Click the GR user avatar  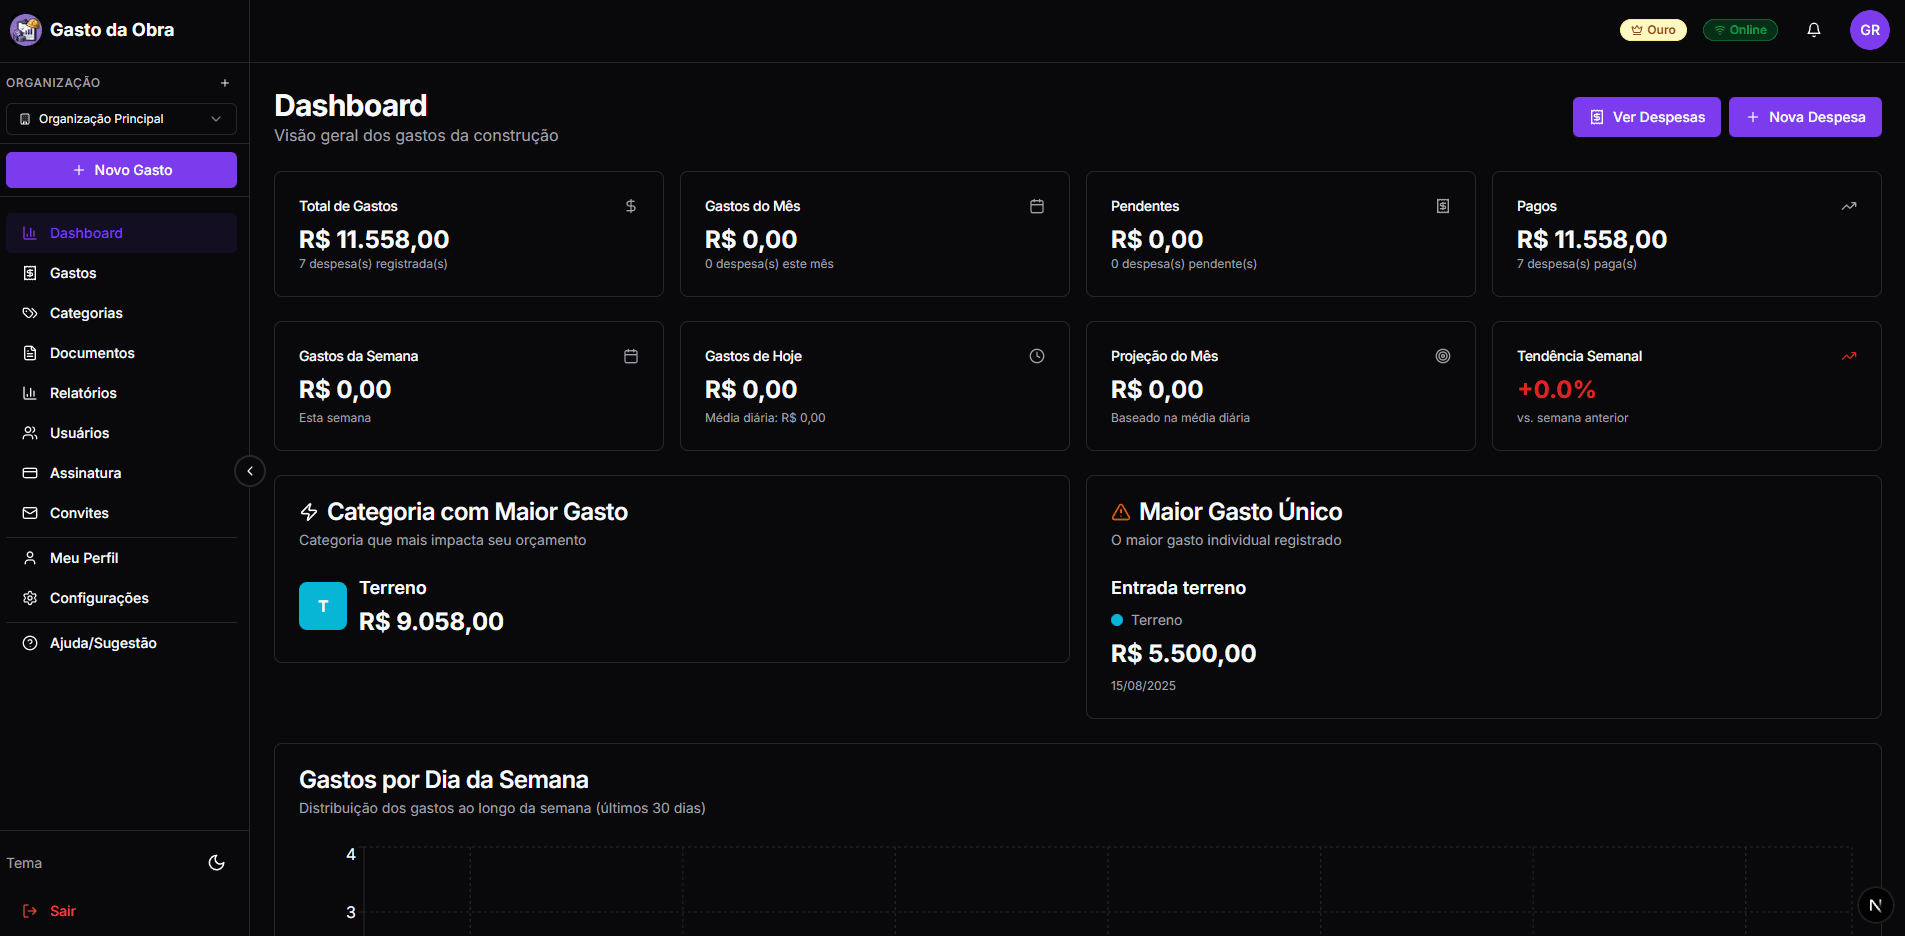(1869, 29)
